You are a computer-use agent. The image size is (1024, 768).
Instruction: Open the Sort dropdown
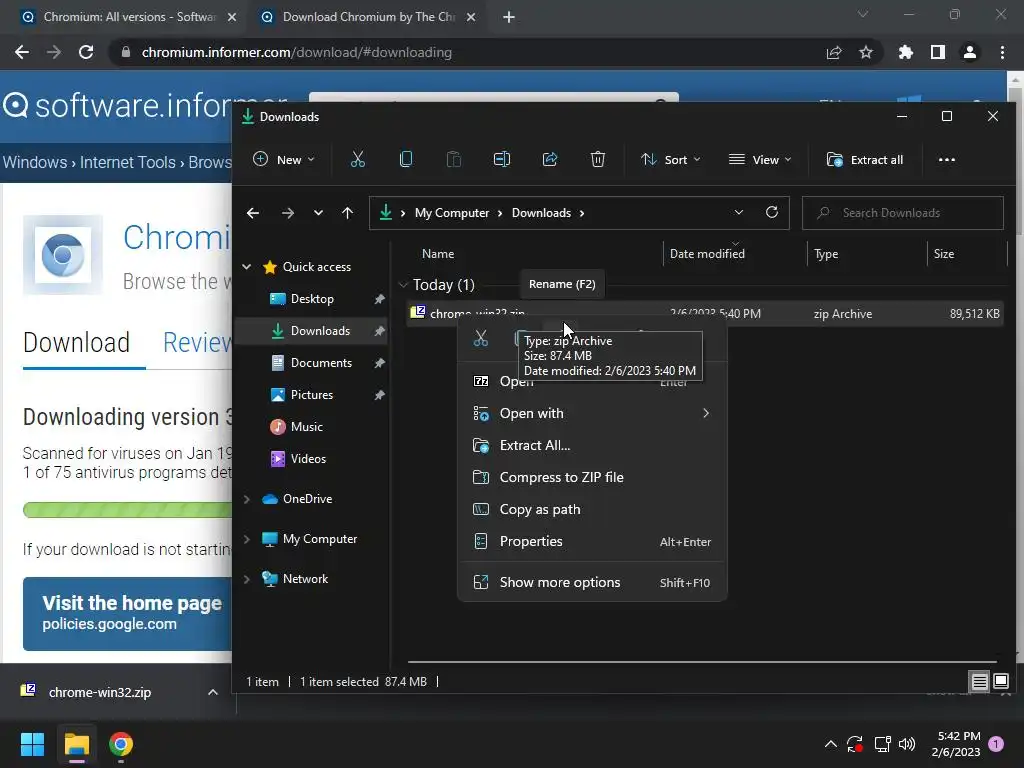[671, 159]
